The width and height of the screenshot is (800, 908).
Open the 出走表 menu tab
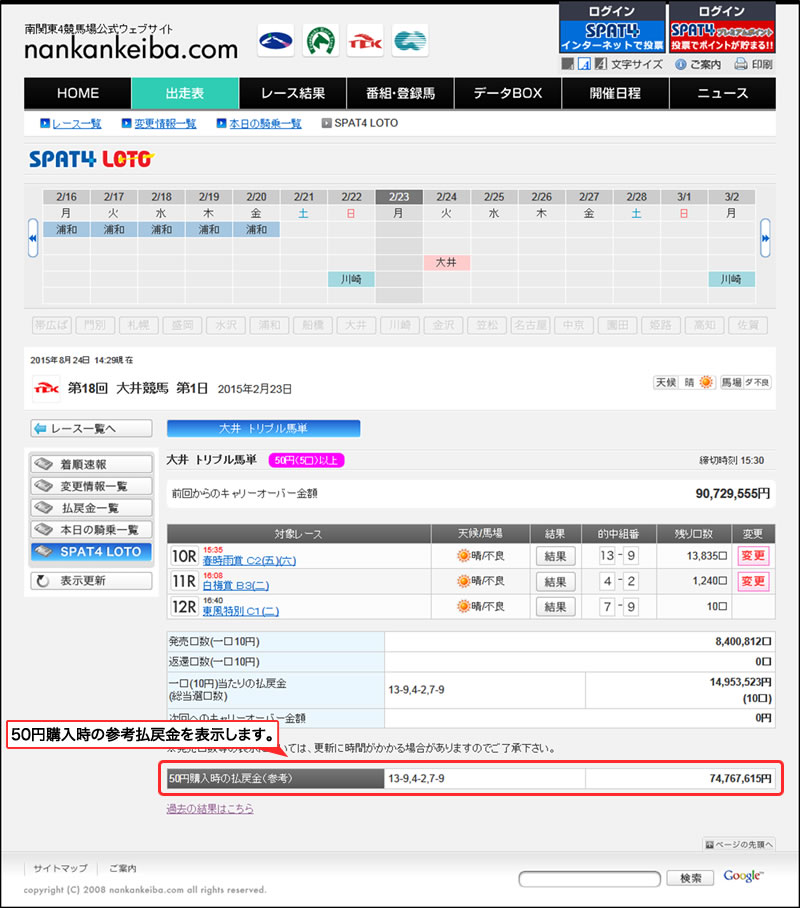[x=185, y=93]
